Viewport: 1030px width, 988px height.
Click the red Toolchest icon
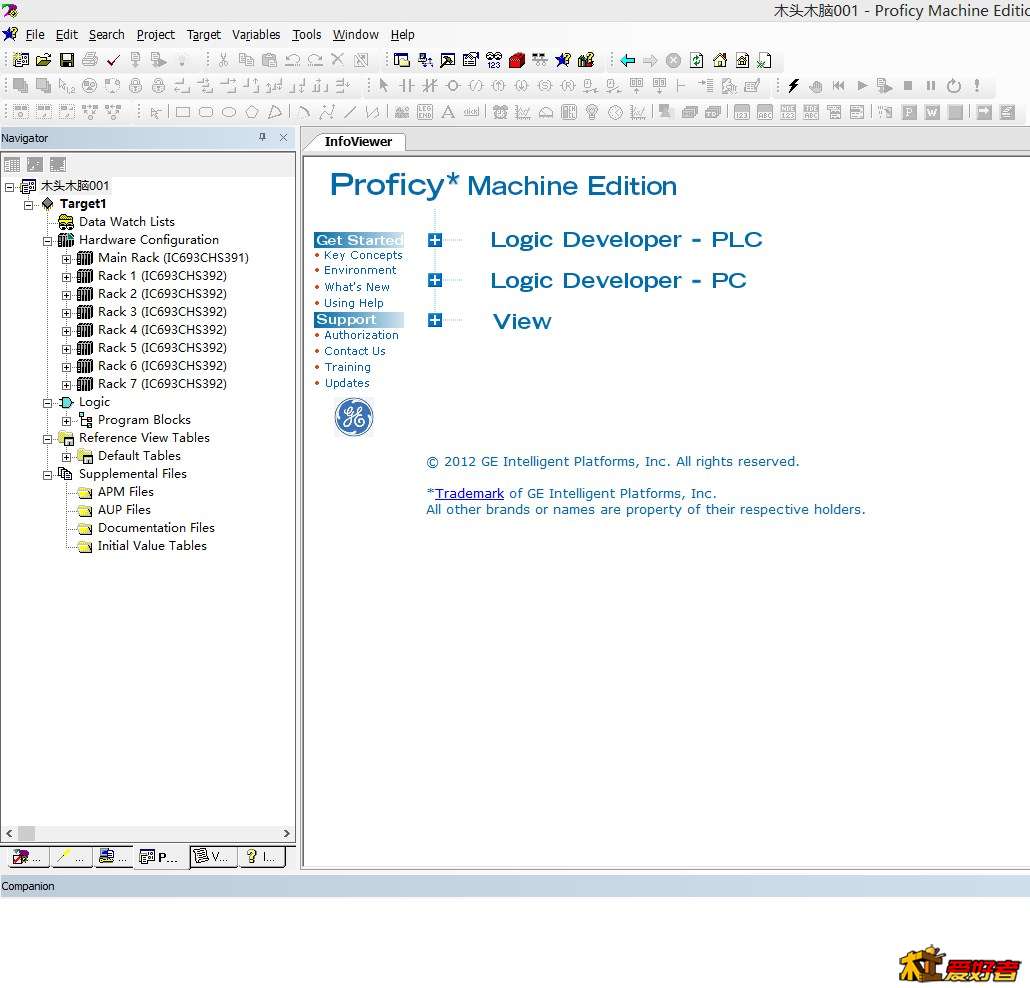516,60
